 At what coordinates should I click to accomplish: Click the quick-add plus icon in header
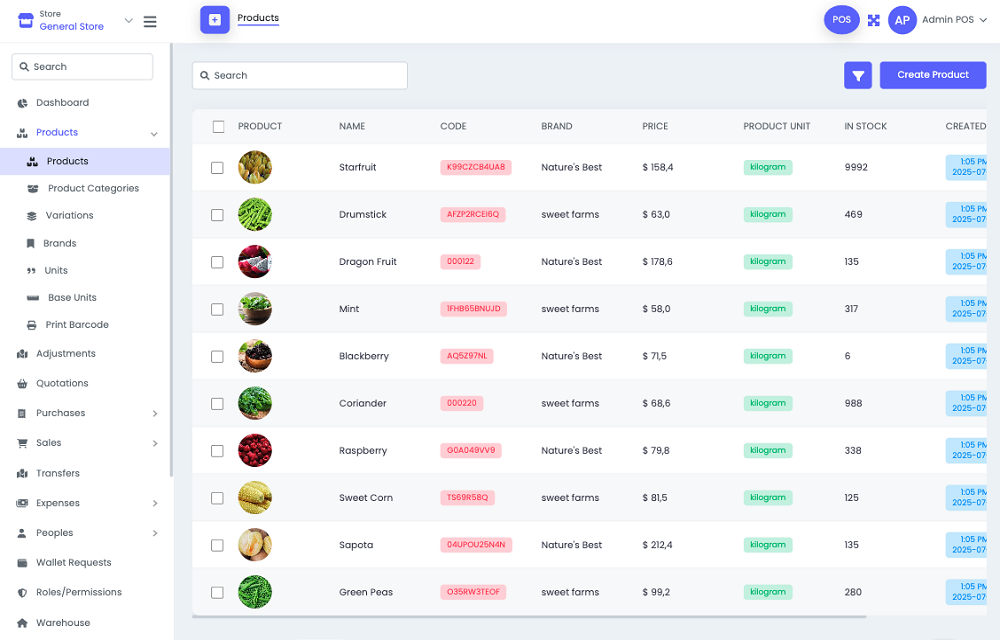coord(214,20)
